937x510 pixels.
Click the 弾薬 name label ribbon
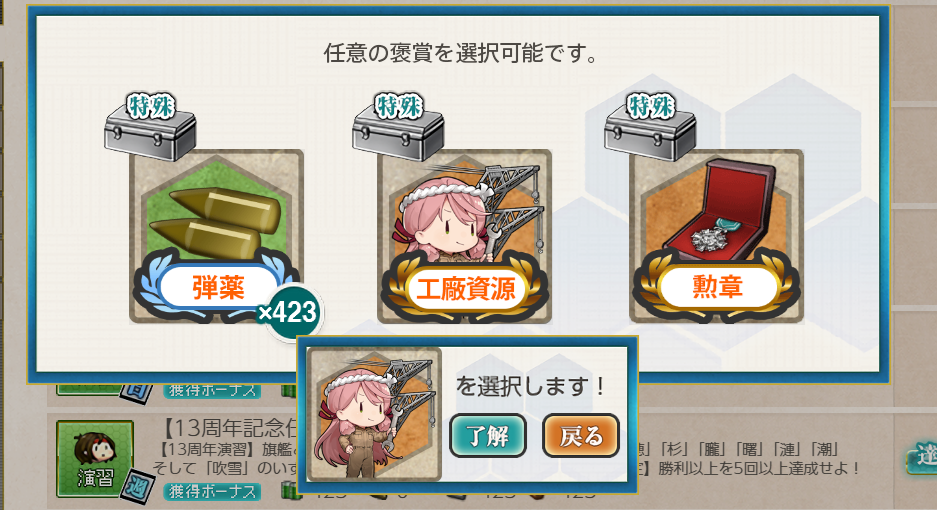coord(218,288)
